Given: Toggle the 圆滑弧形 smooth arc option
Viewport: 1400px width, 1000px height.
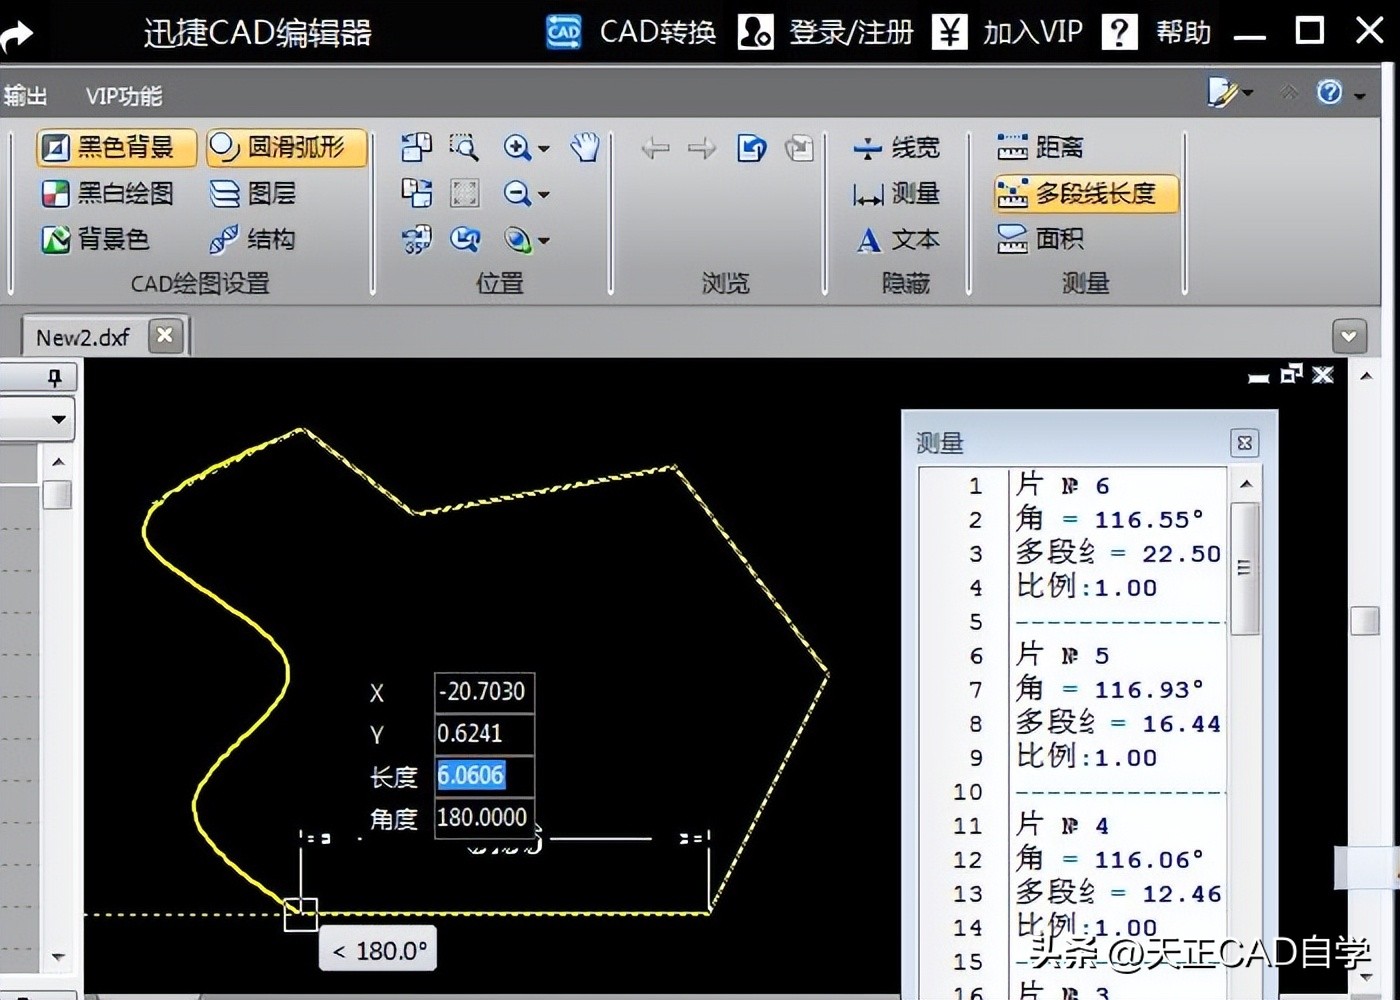Looking at the screenshot, I should pos(287,148).
